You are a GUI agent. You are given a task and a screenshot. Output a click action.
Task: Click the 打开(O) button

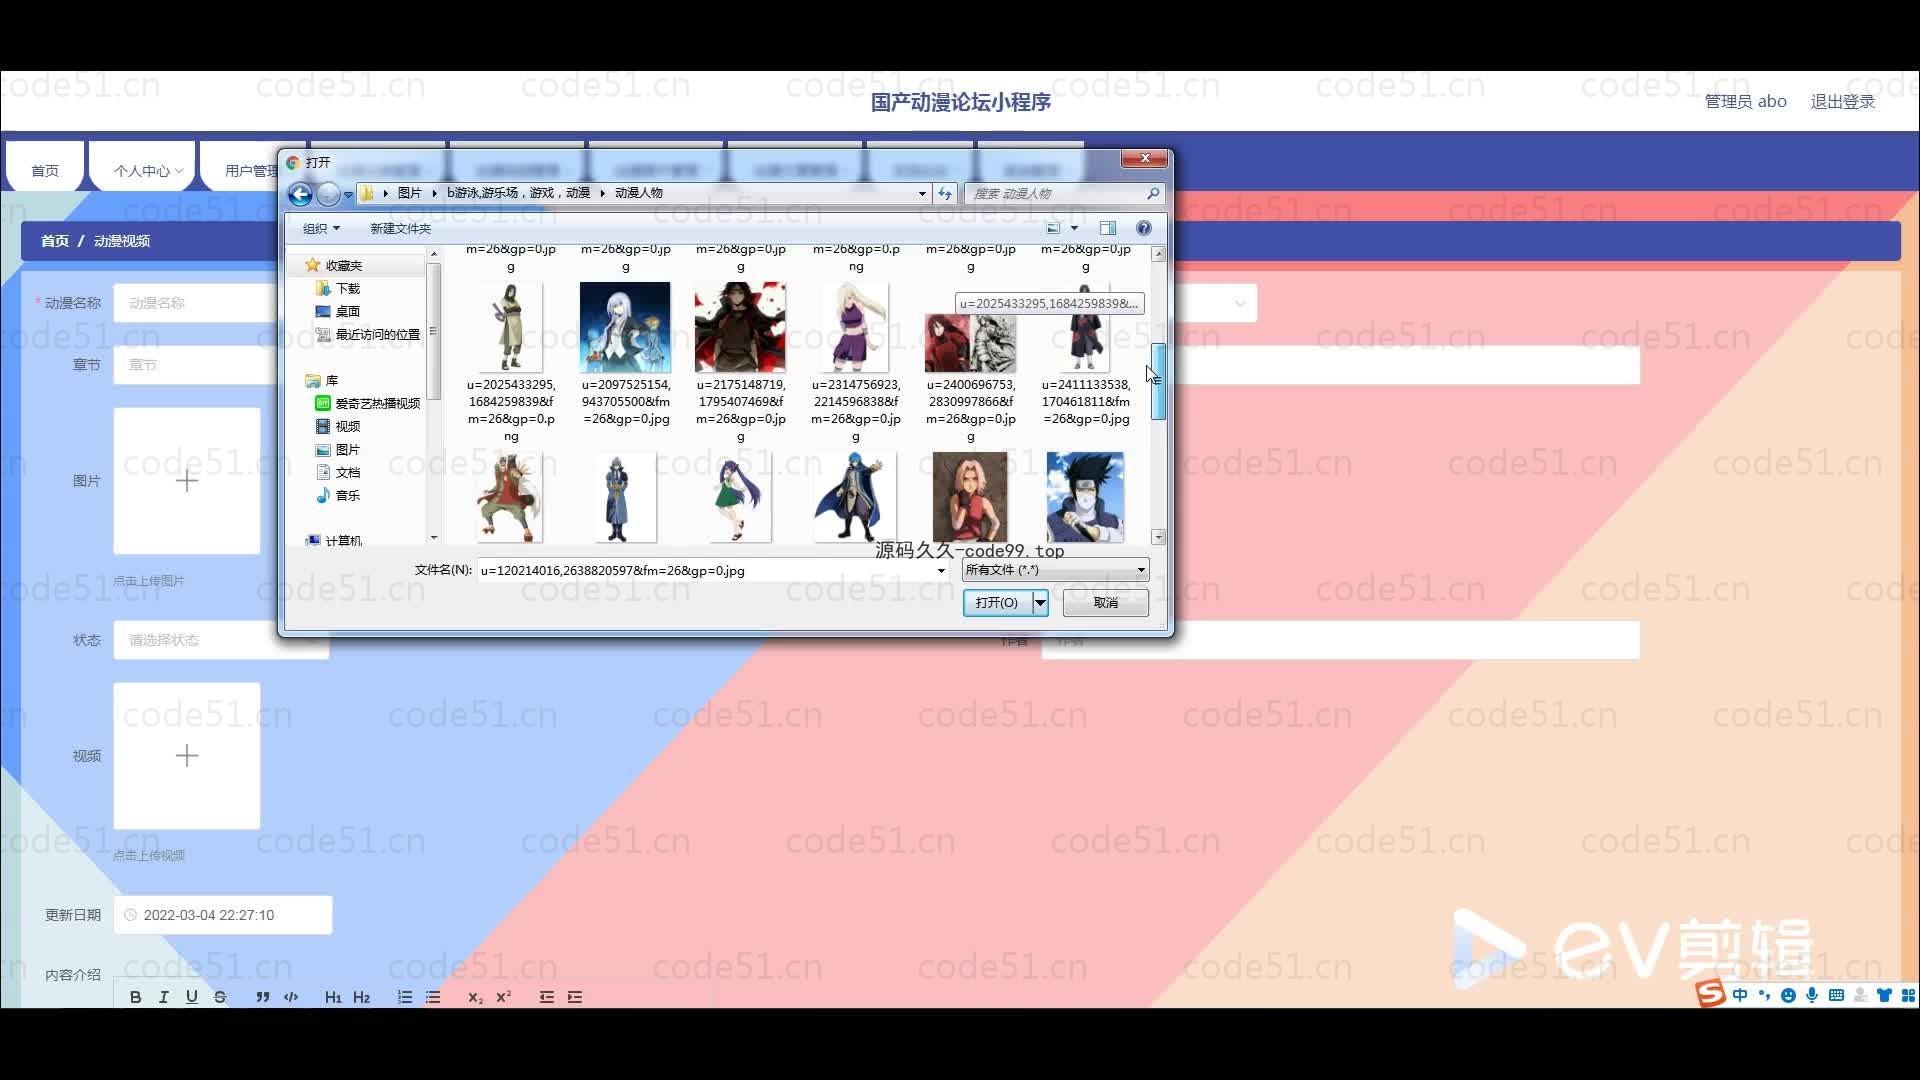pos(997,602)
